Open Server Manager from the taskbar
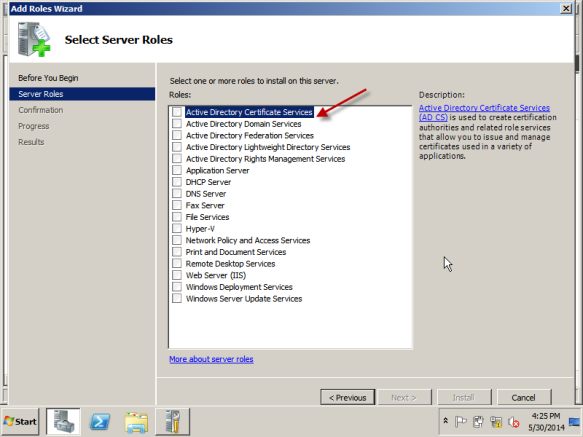Image resolution: width=583 pixels, height=437 pixels. tap(63, 421)
